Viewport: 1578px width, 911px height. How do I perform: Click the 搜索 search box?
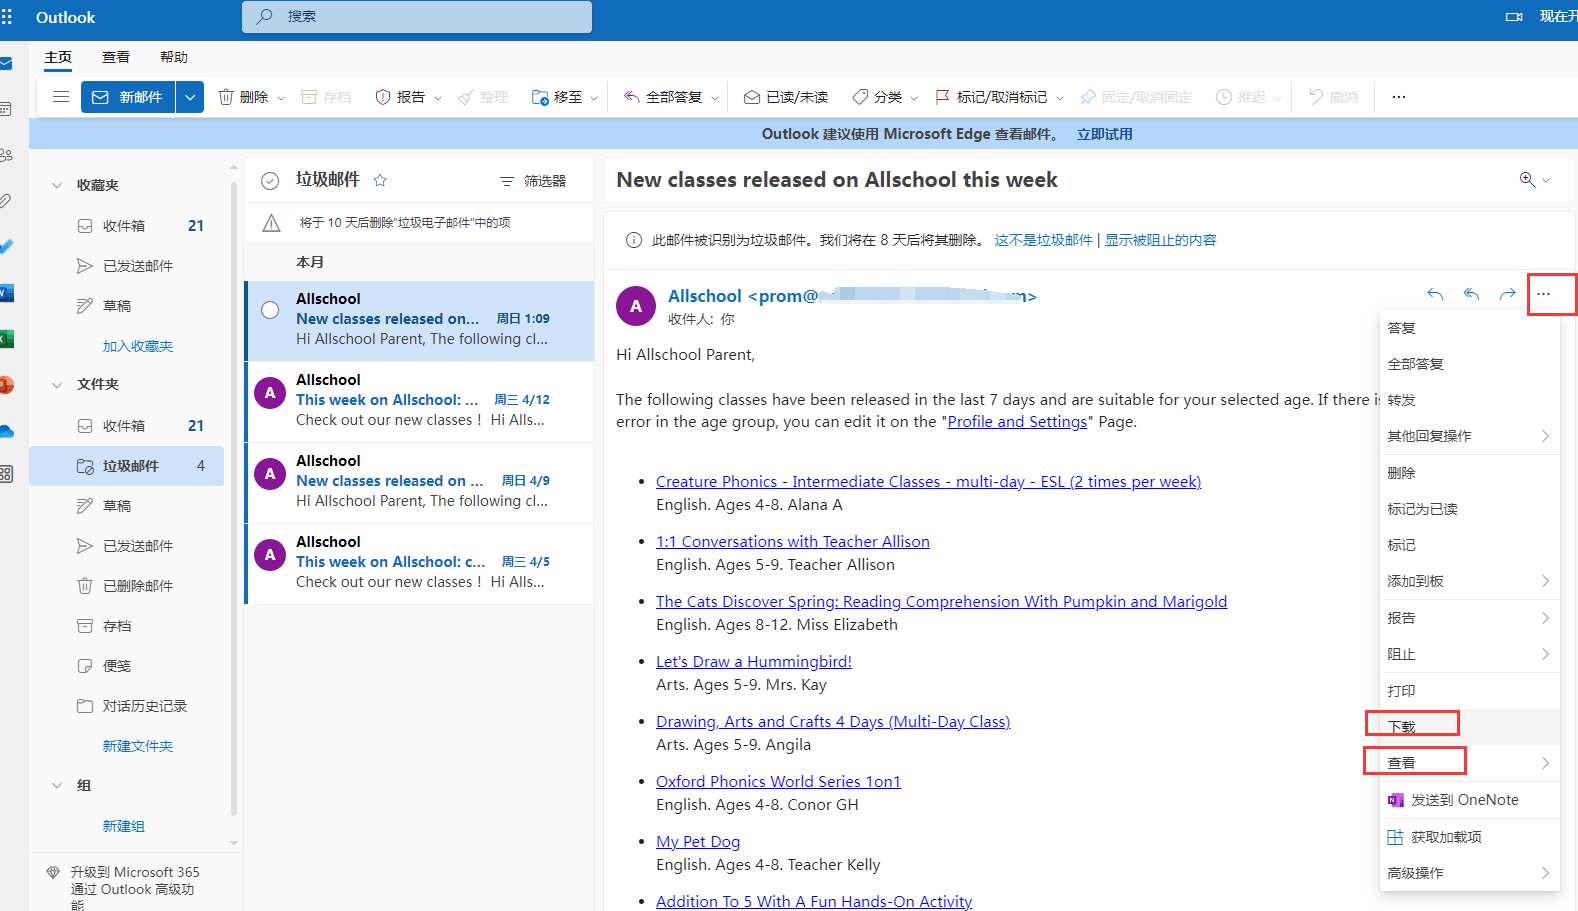coord(417,16)
